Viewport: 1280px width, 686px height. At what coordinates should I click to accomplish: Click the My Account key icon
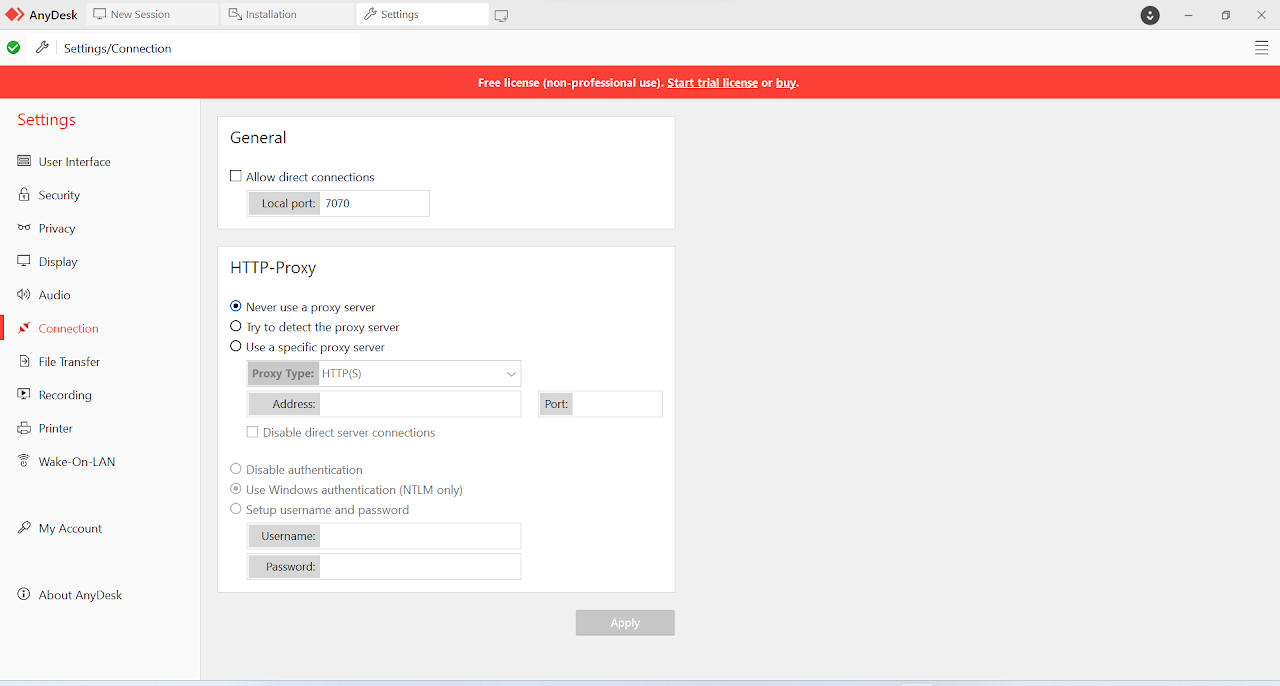24,528
